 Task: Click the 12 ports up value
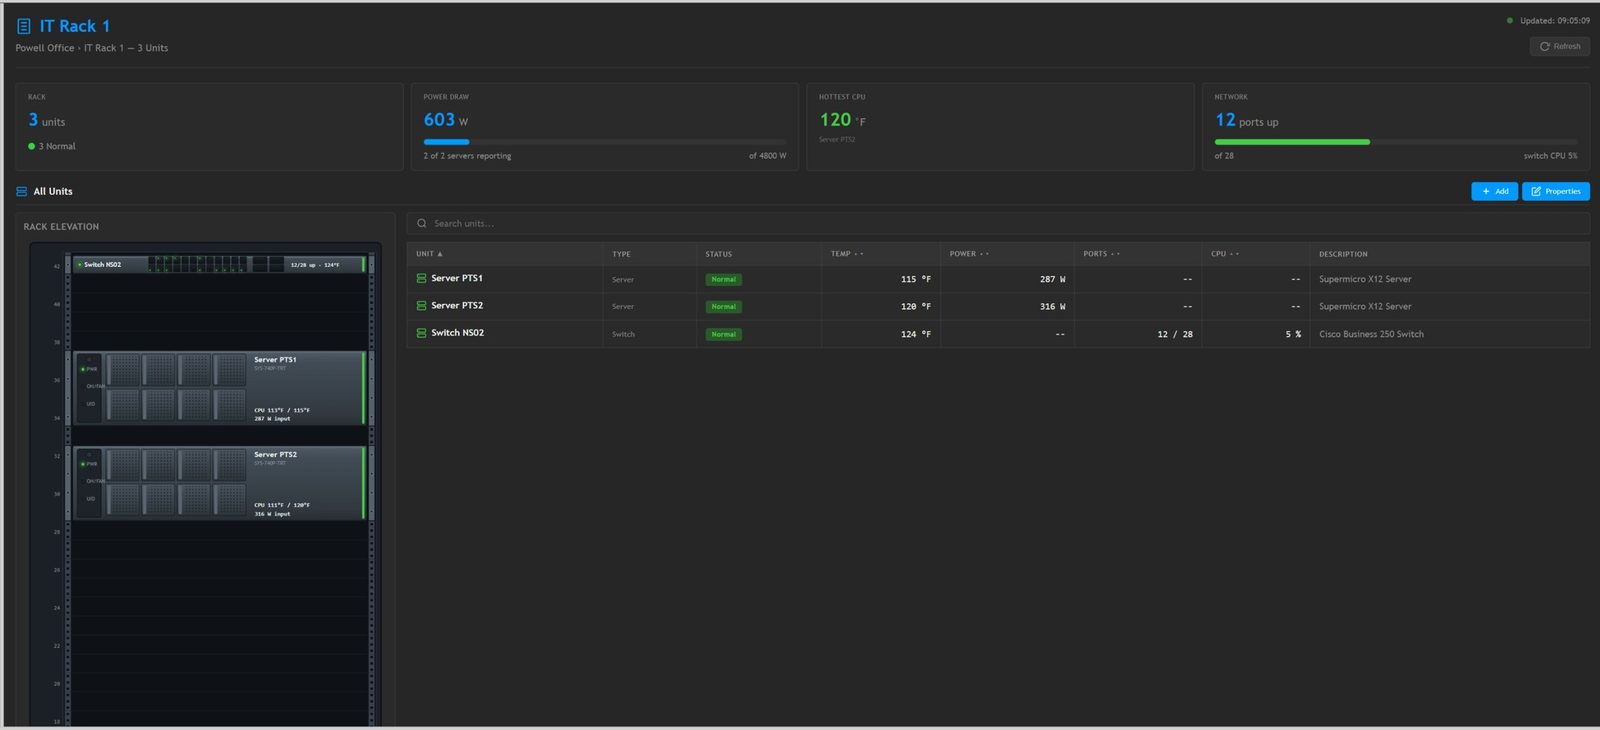1246,120
